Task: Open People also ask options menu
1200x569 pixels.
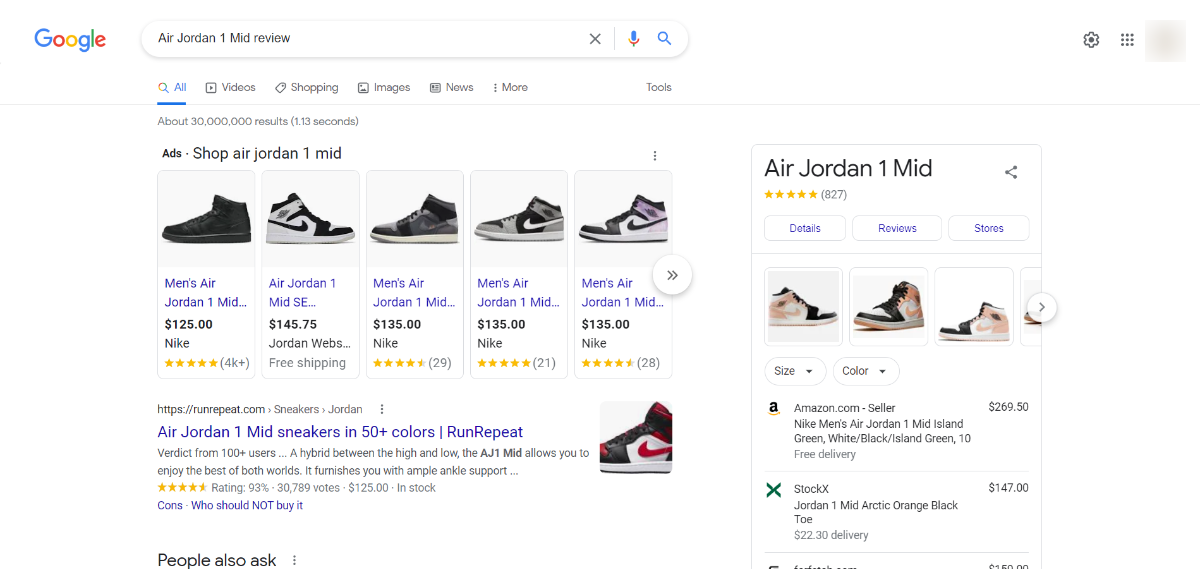Action: (294, 561)
